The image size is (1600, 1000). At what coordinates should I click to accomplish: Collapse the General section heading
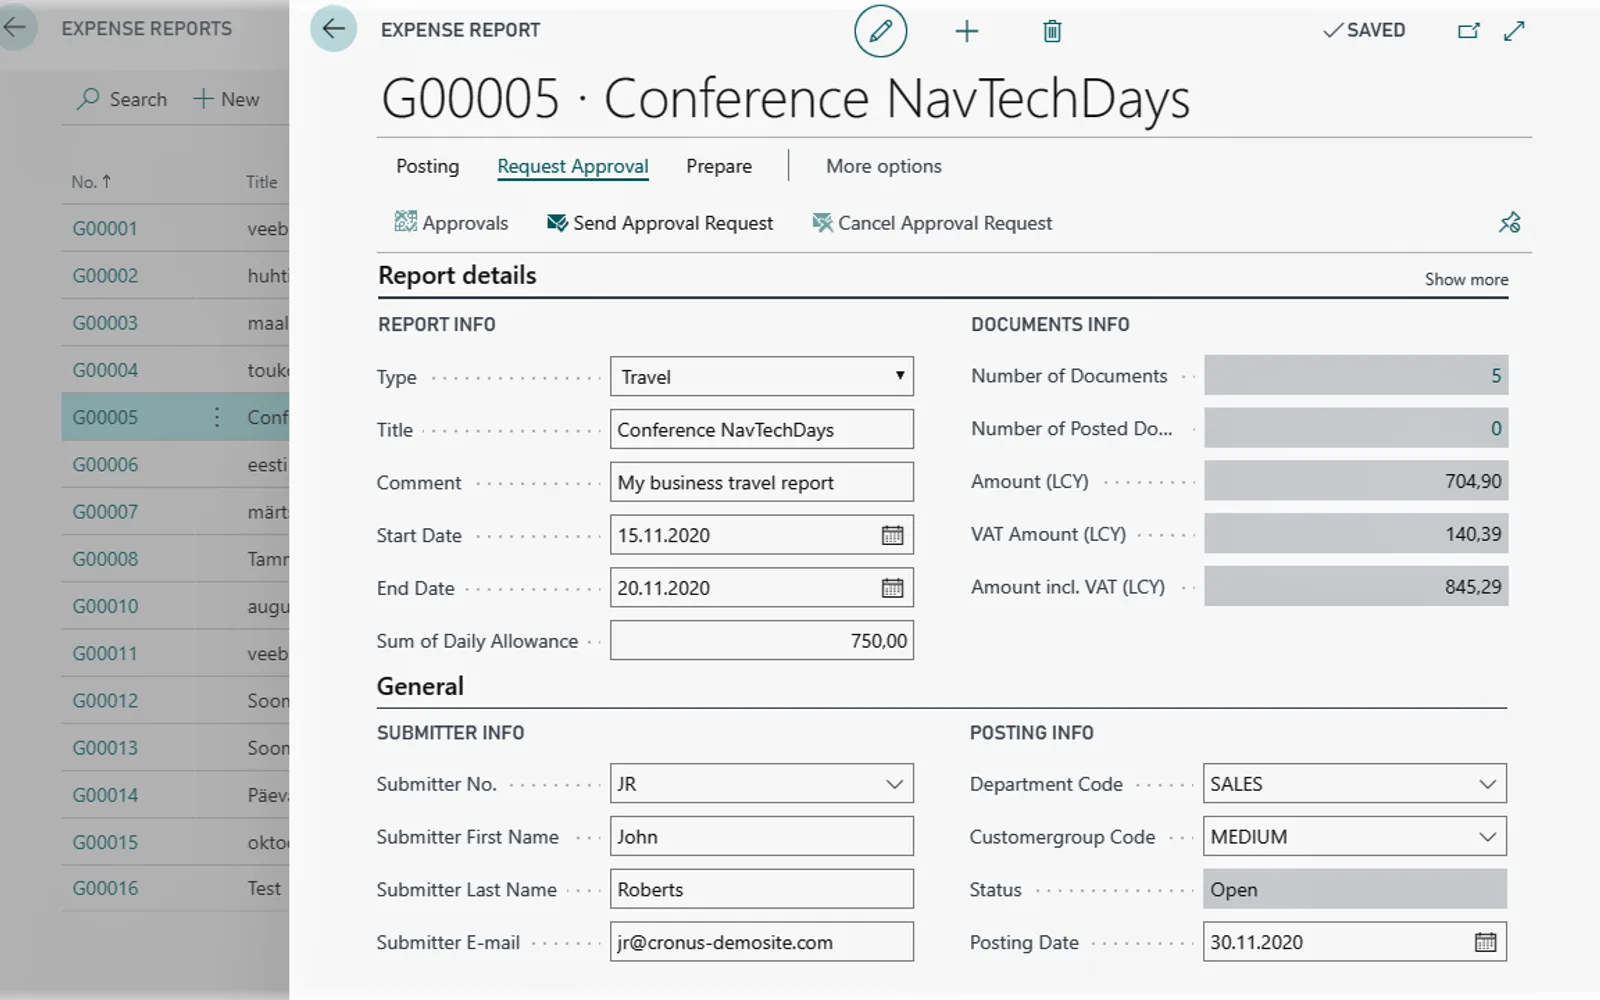click(x=420, y=686)
